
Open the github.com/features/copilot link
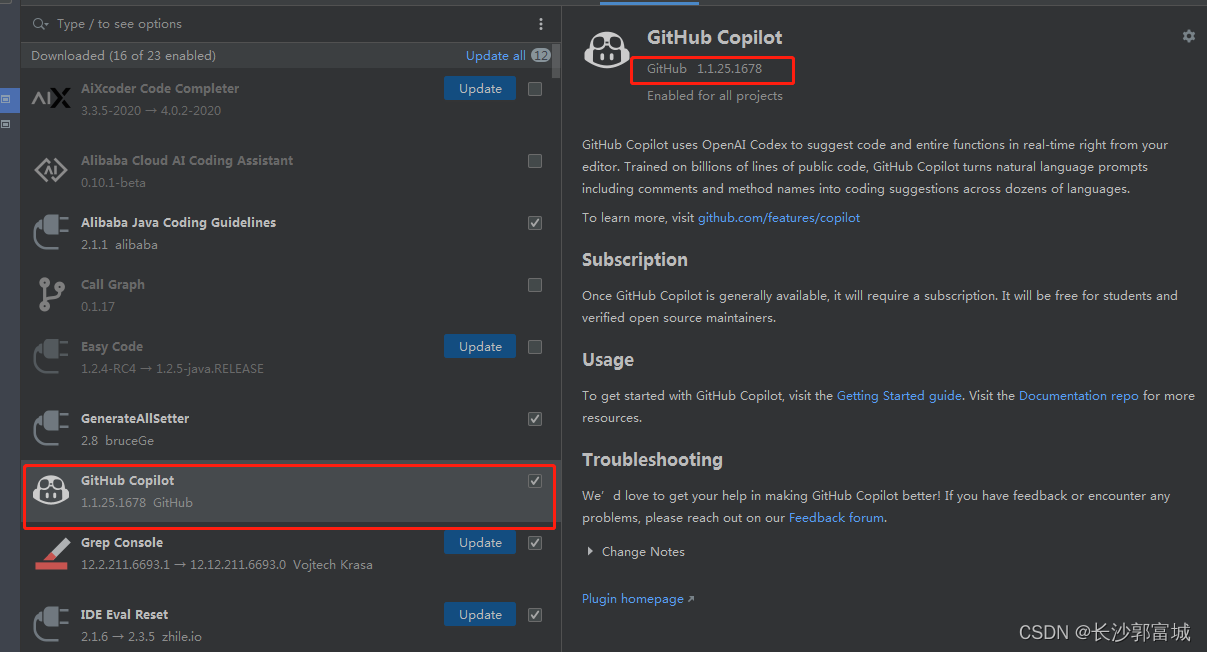779,217
